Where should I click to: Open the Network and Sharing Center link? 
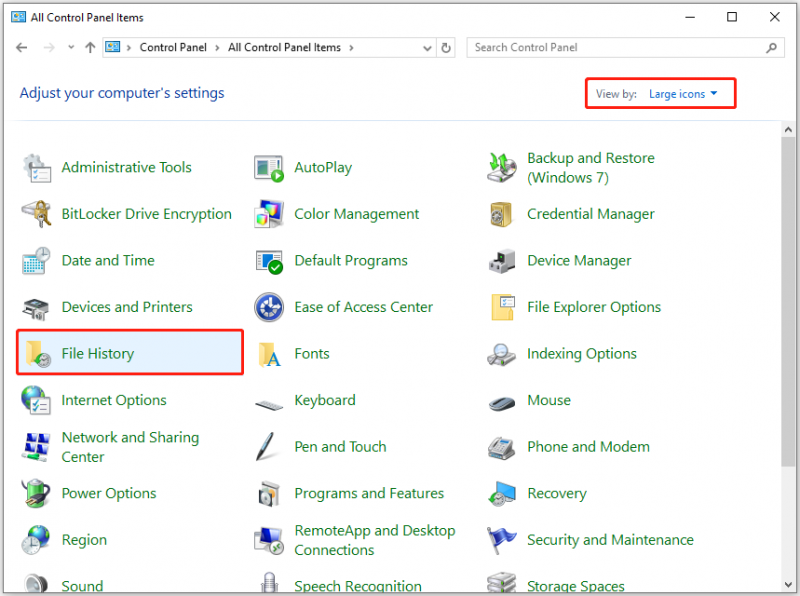[130, 447]
